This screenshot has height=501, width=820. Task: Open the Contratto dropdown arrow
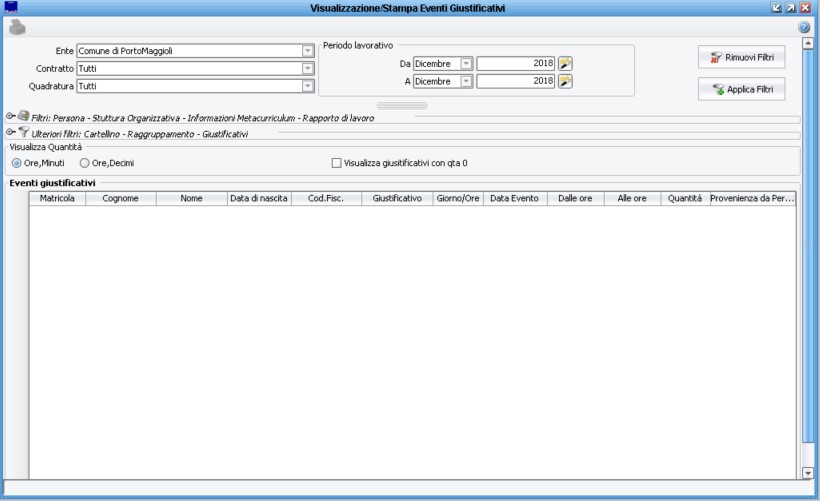(308, 69)
